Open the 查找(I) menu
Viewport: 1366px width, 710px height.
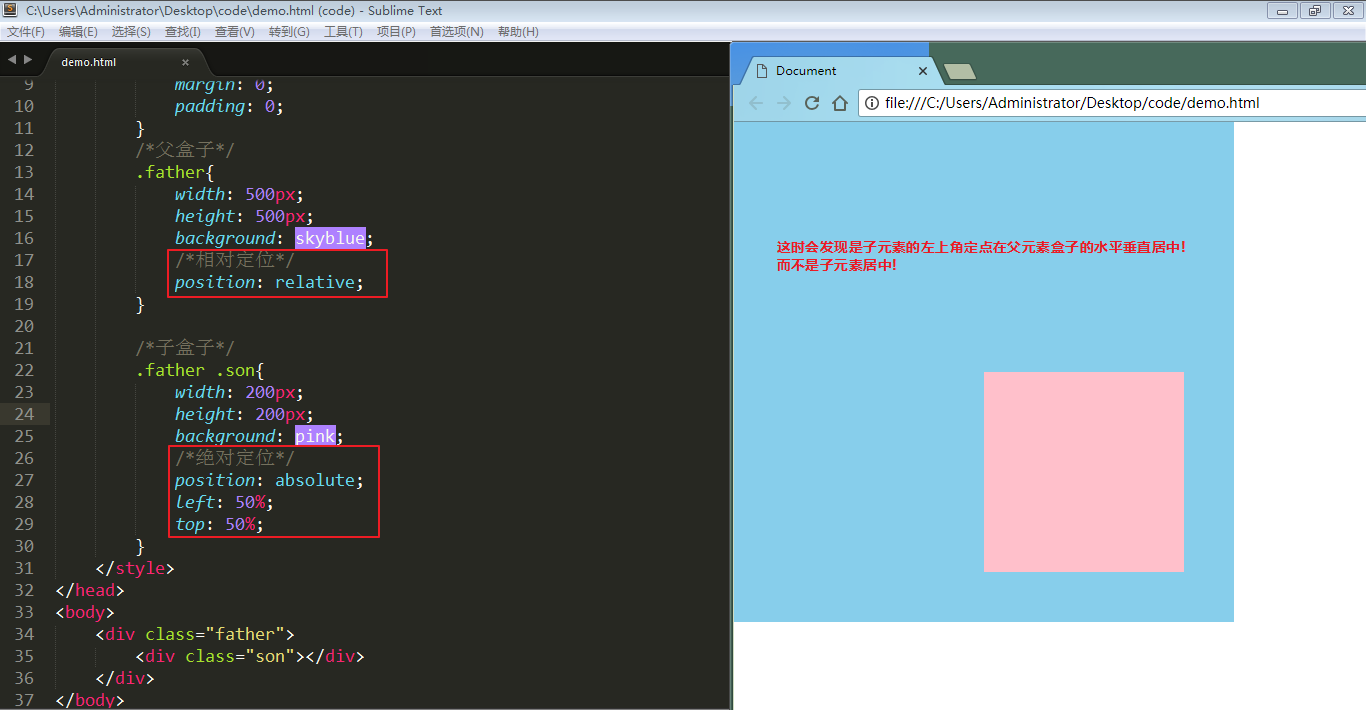183,32
